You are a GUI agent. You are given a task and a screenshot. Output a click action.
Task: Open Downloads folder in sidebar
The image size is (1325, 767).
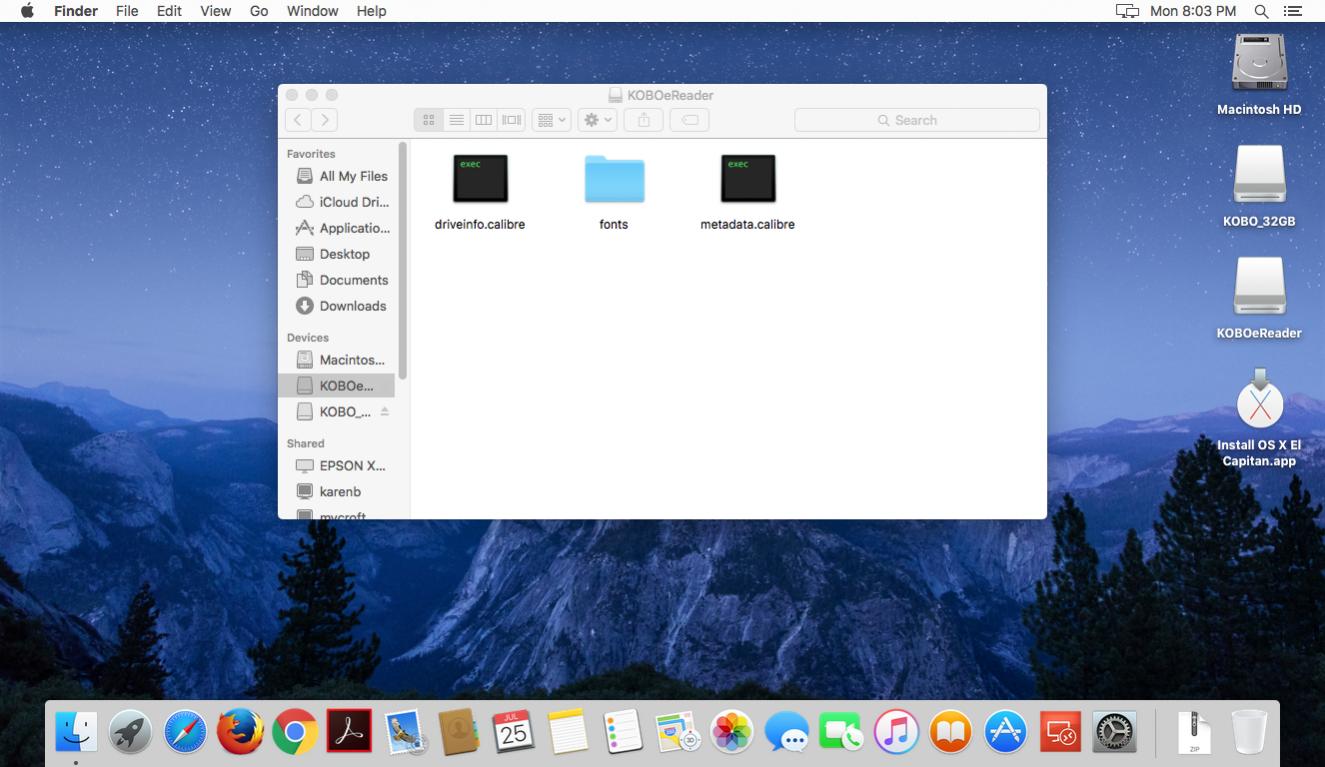[x=341, y=306]
